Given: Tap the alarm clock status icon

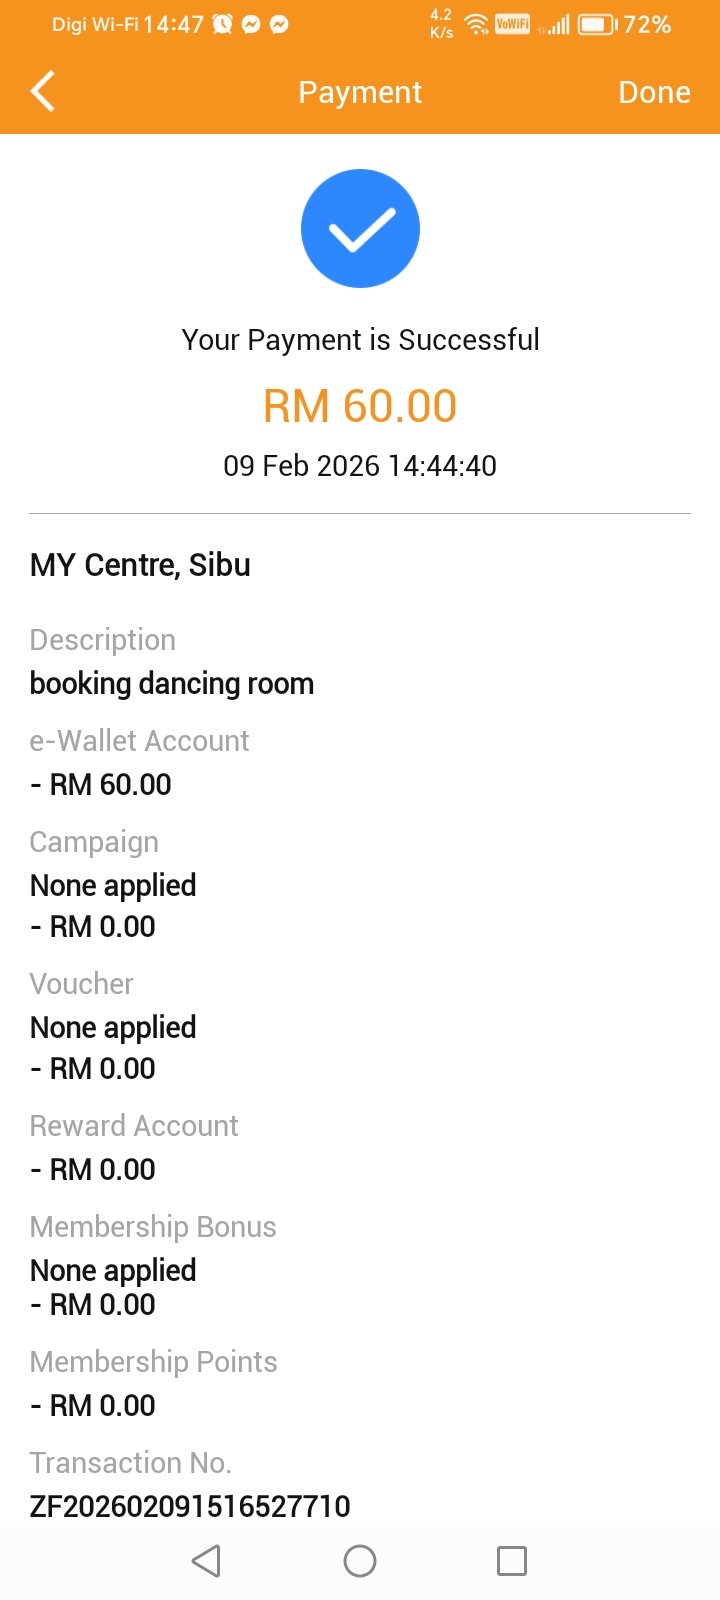Looking at the screenshot, I should click(x=222, y=25).
